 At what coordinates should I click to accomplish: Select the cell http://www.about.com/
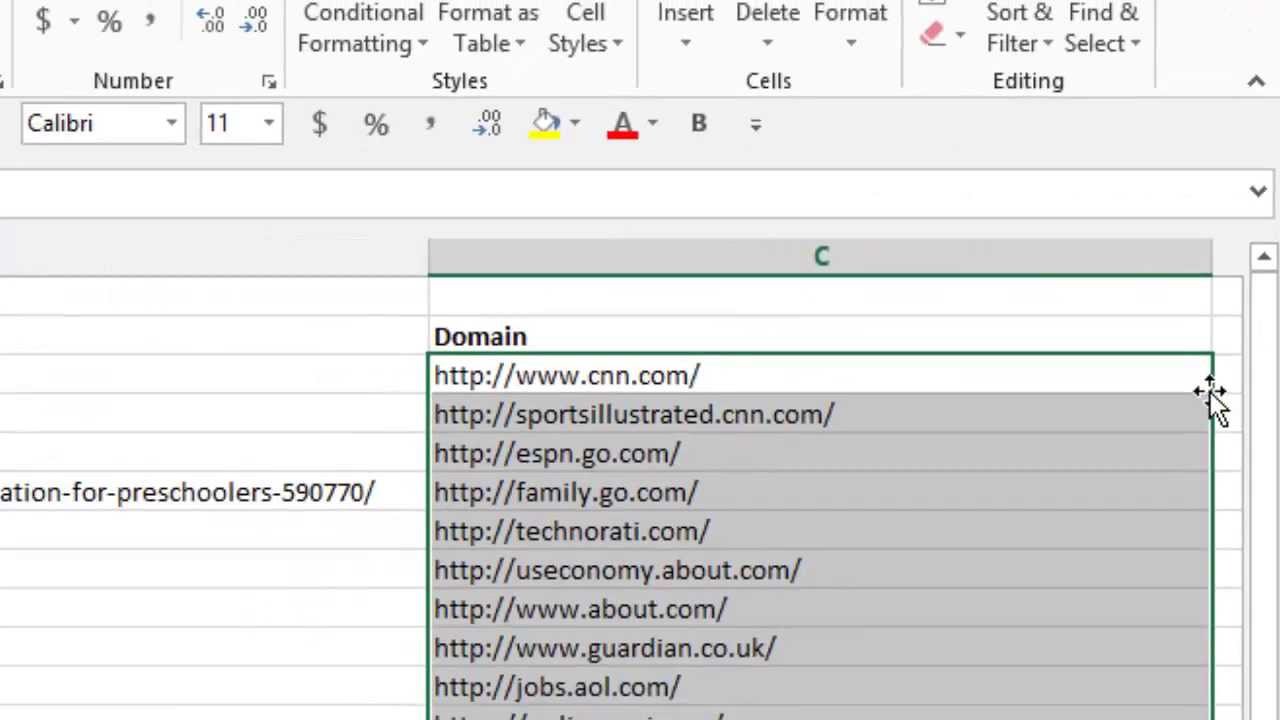(x=820, y=609)
